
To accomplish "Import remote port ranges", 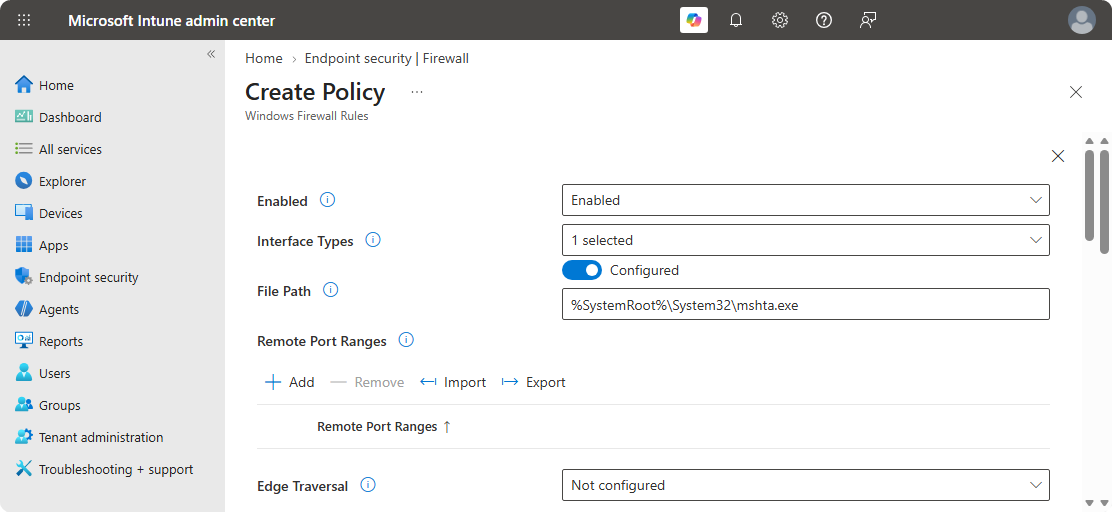I will (453, 382).
